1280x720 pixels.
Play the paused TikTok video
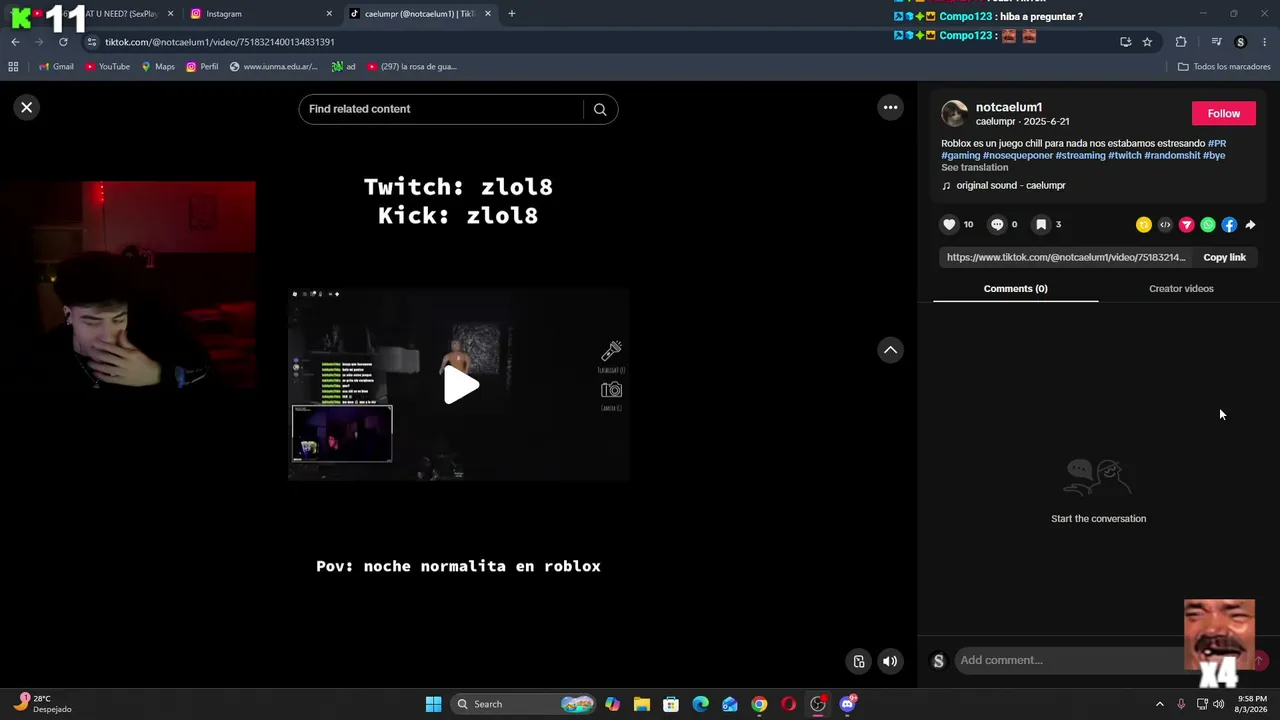460,385
